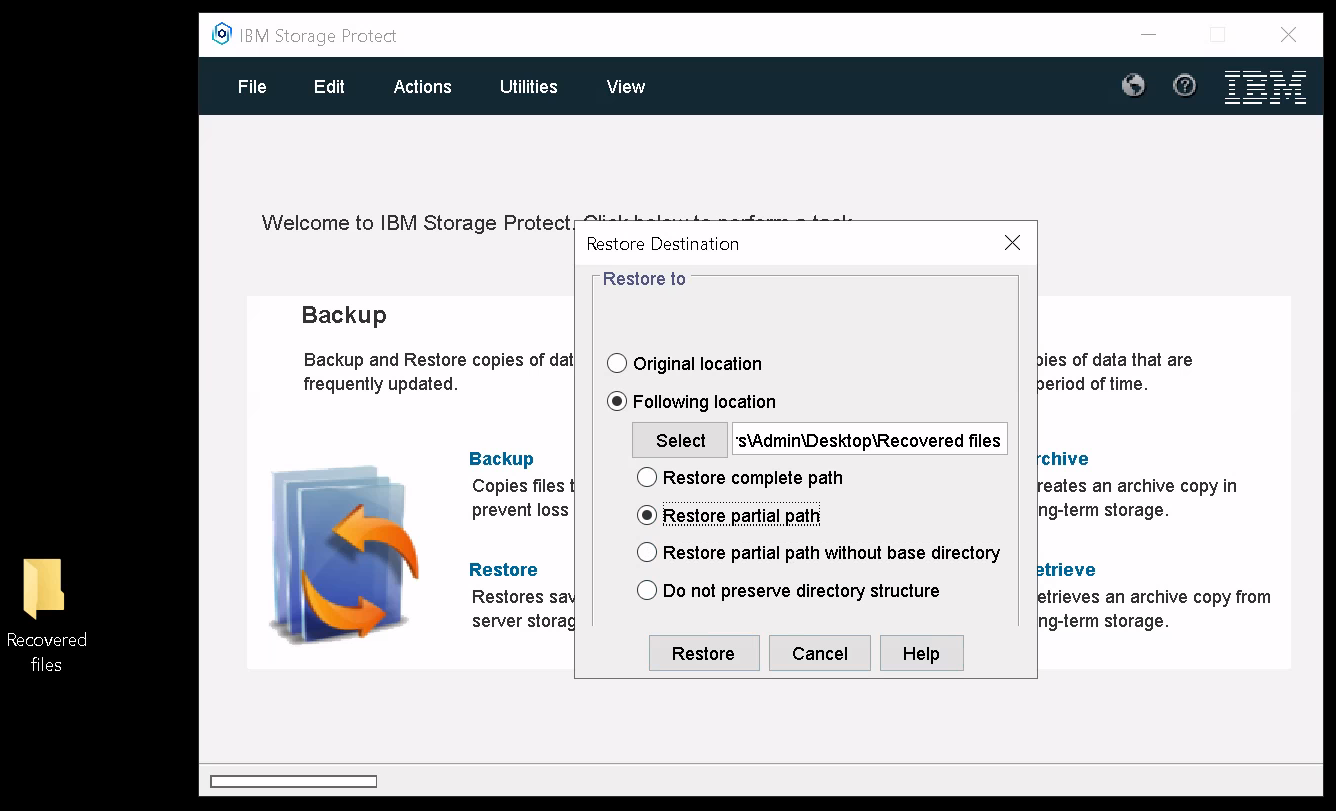The image size is (1336, 811).
Task: Click the Help button in the dialog
Action: pyautogui.click(x=921, y=653)
